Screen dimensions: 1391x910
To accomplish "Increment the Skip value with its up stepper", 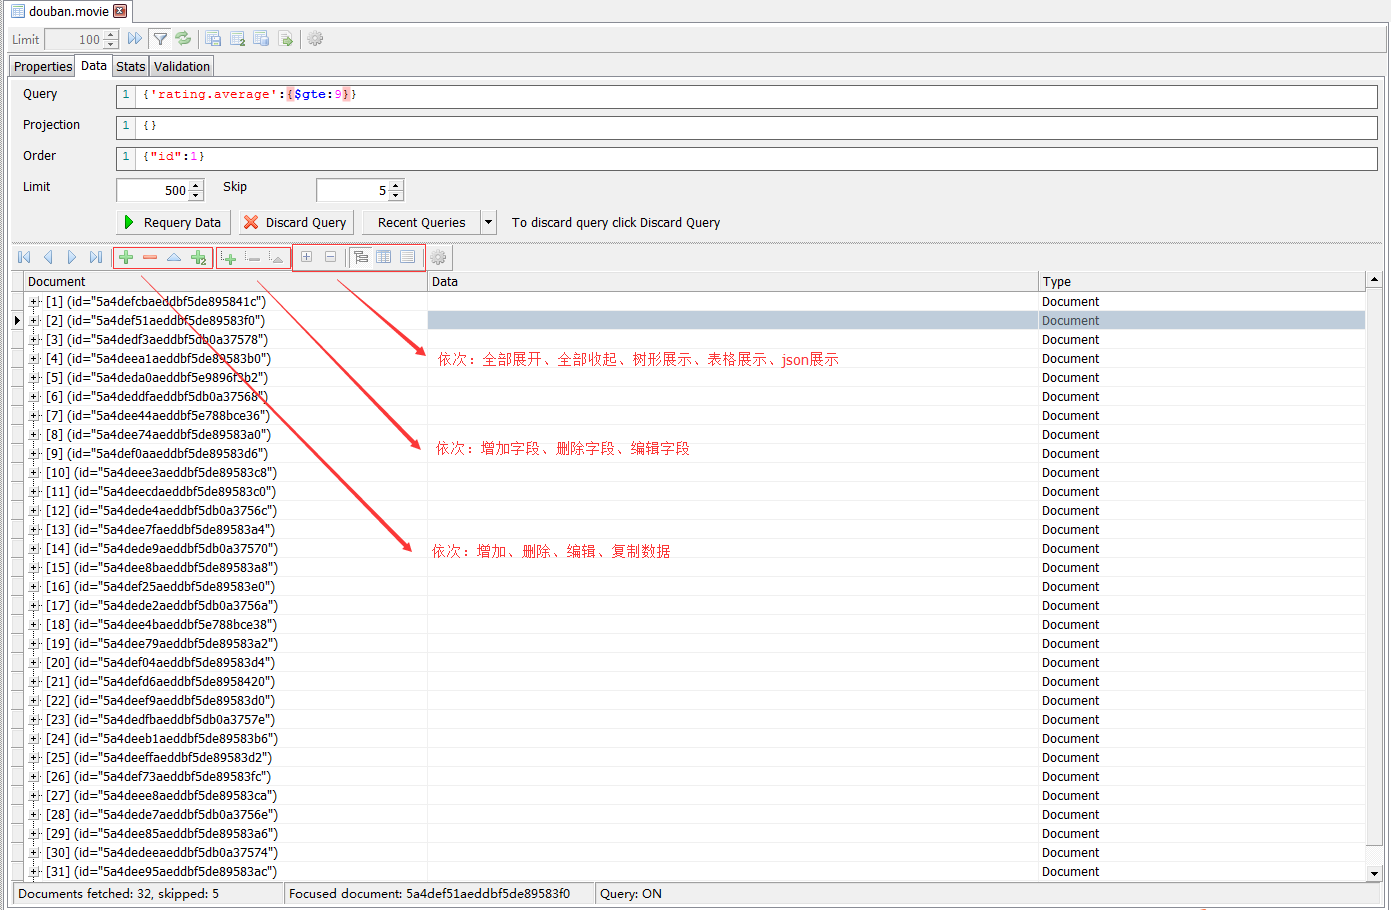I will [x=394, y=184].
